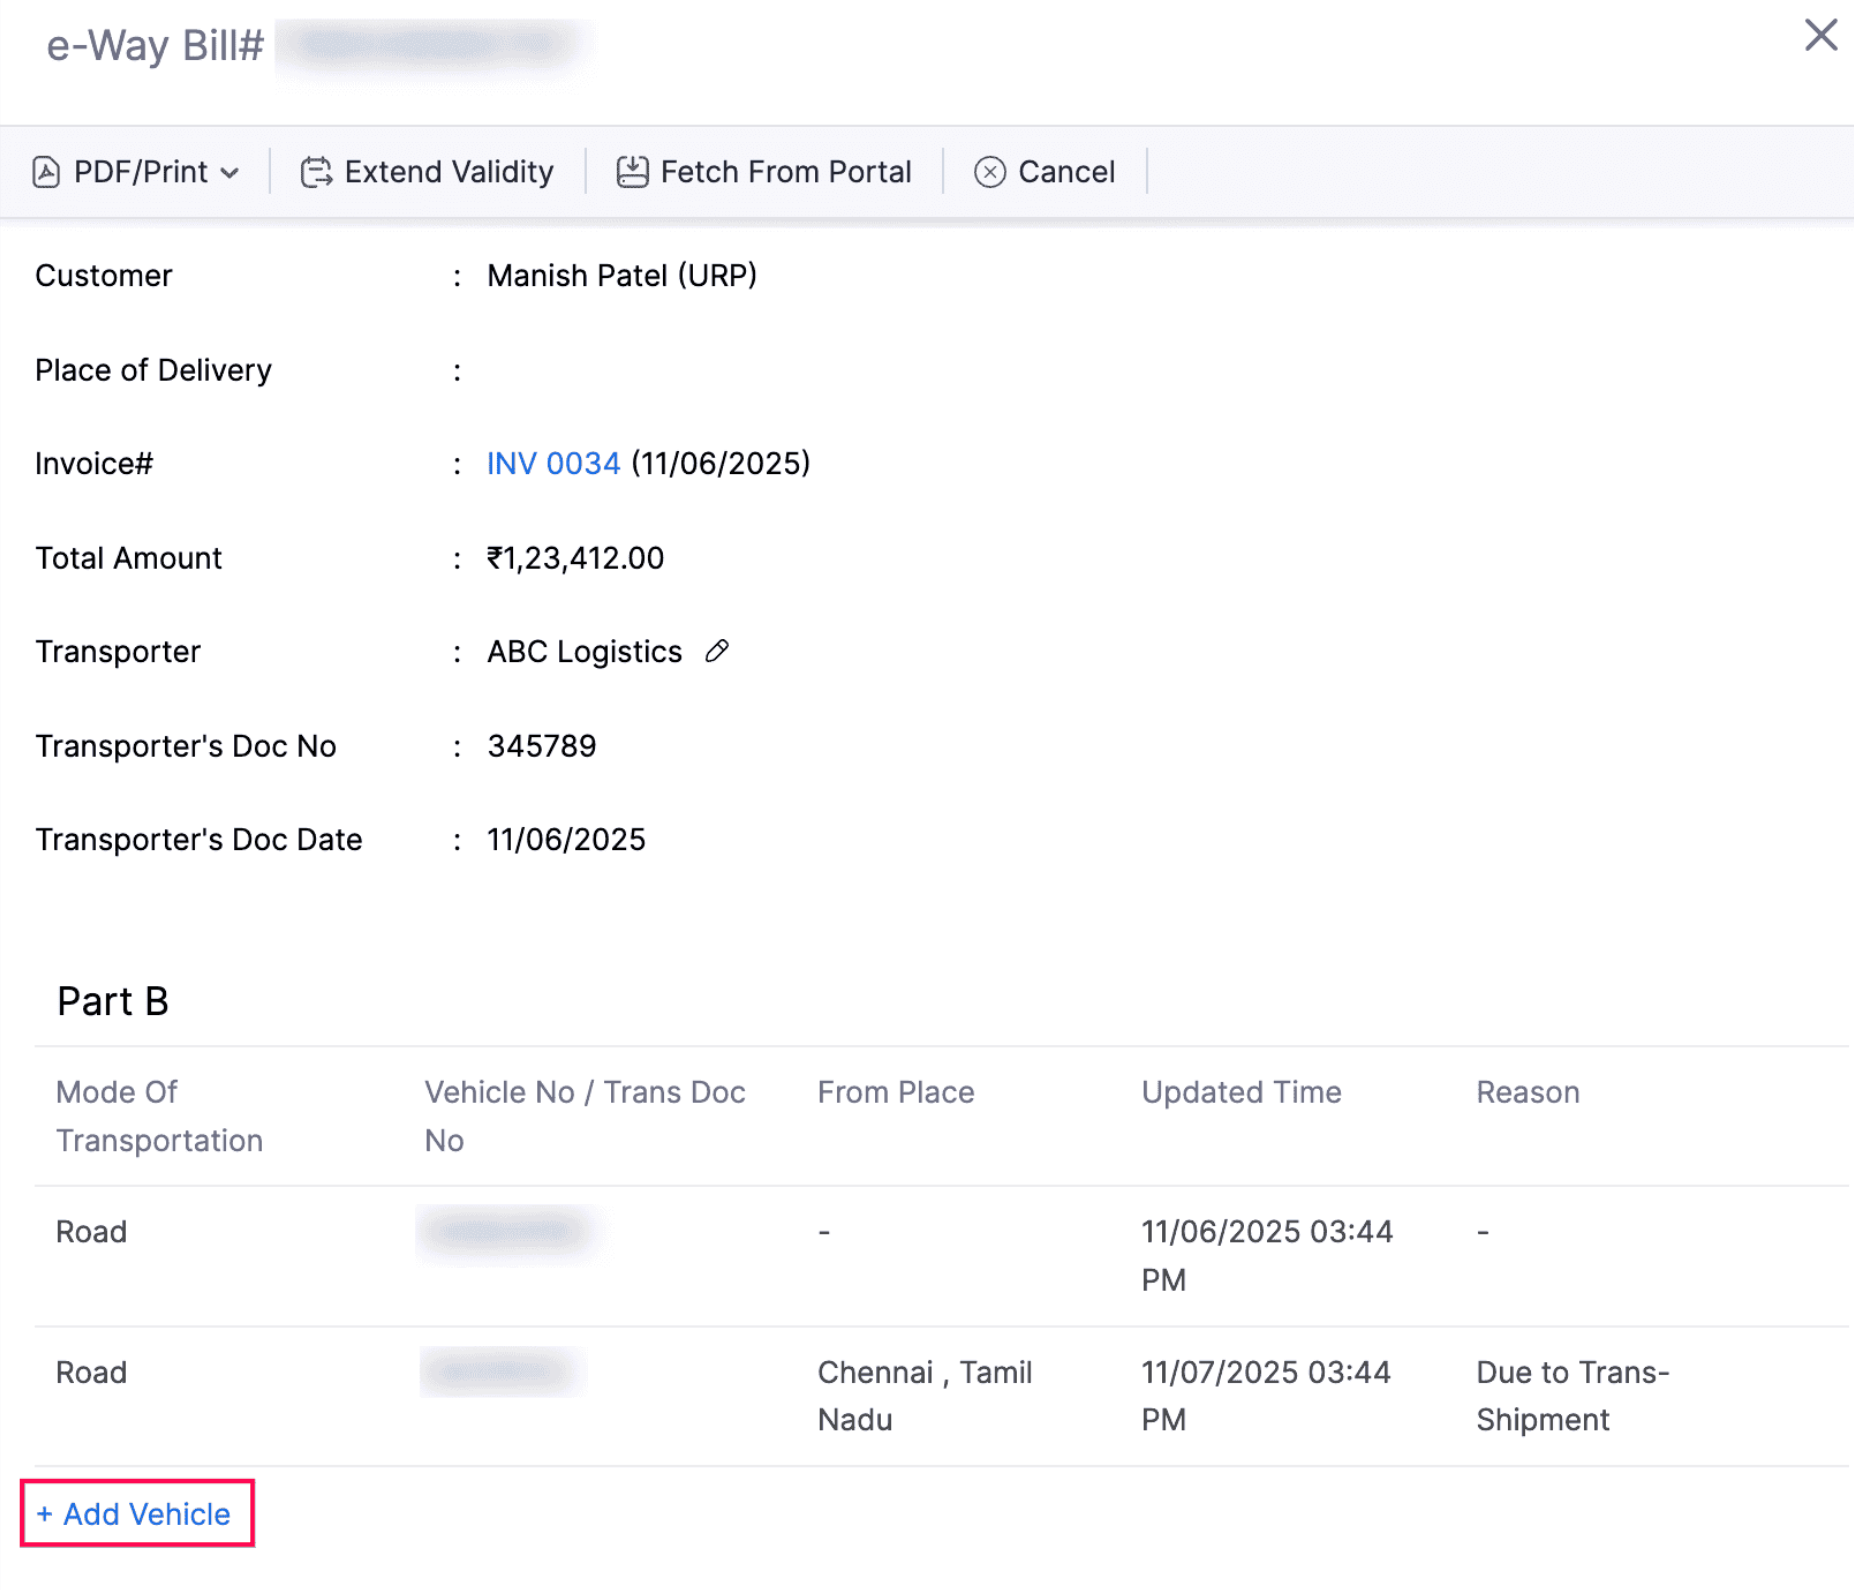This screenshot has height=1590, width=1854.
Task: Click the circled X Cancel icon
Action: click(989, 172)
